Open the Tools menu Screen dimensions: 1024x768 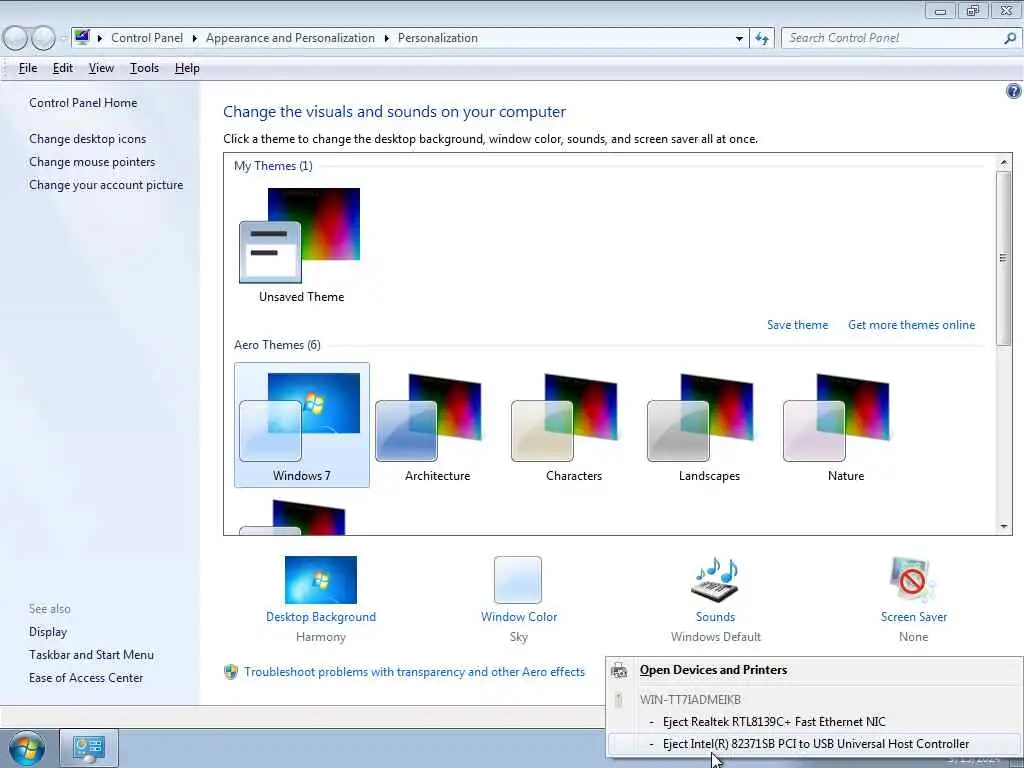[x=144, y=68]
